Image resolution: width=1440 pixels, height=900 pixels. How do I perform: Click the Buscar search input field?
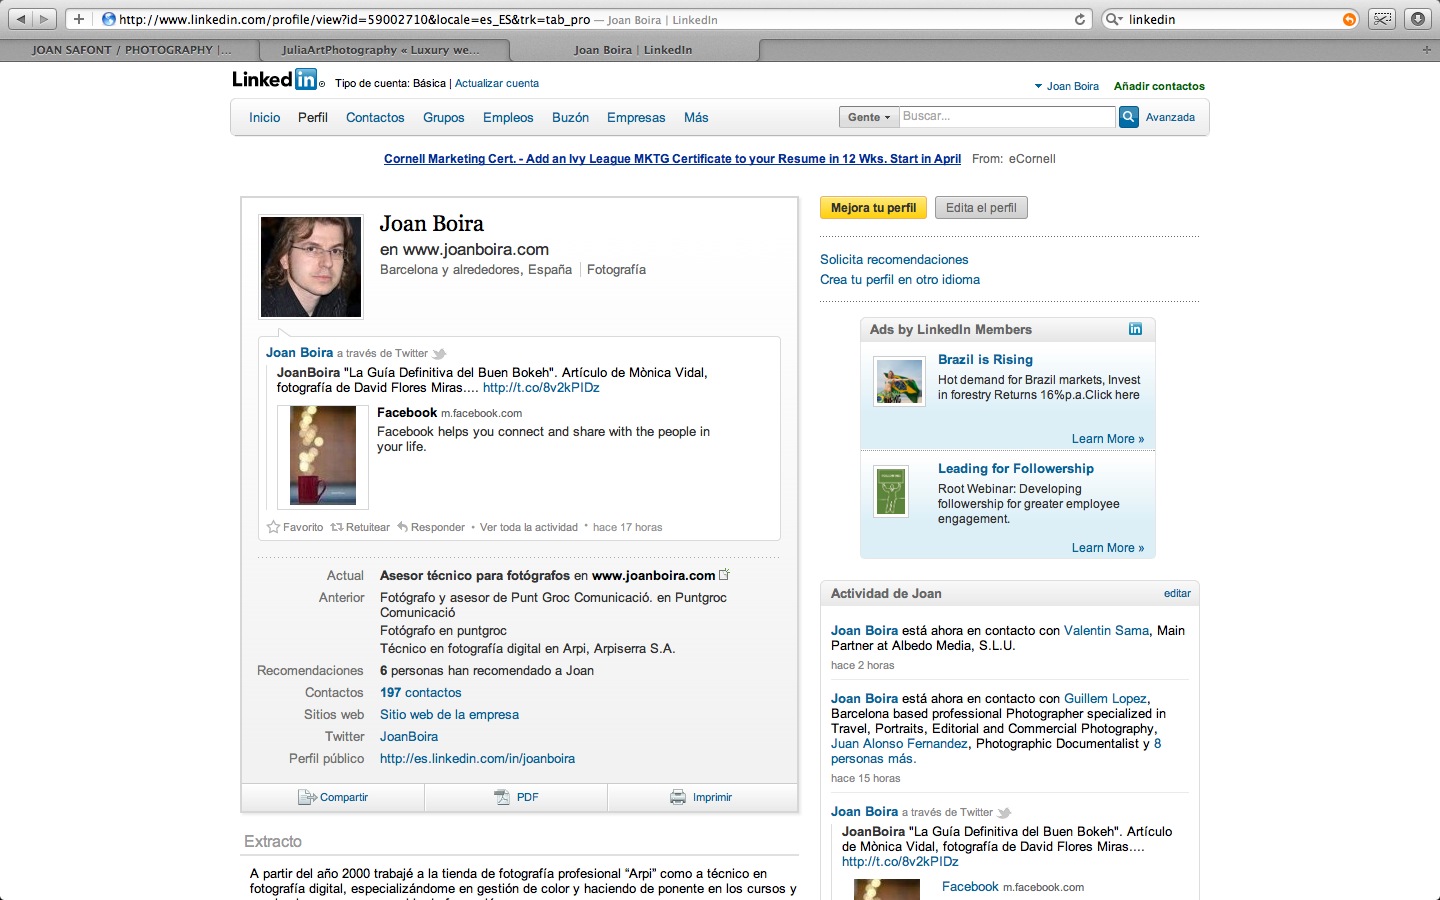point(1006,117)
